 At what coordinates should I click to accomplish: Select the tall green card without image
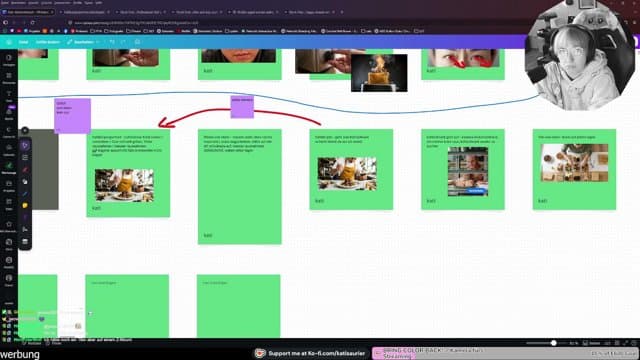click(x=240, y=187)
